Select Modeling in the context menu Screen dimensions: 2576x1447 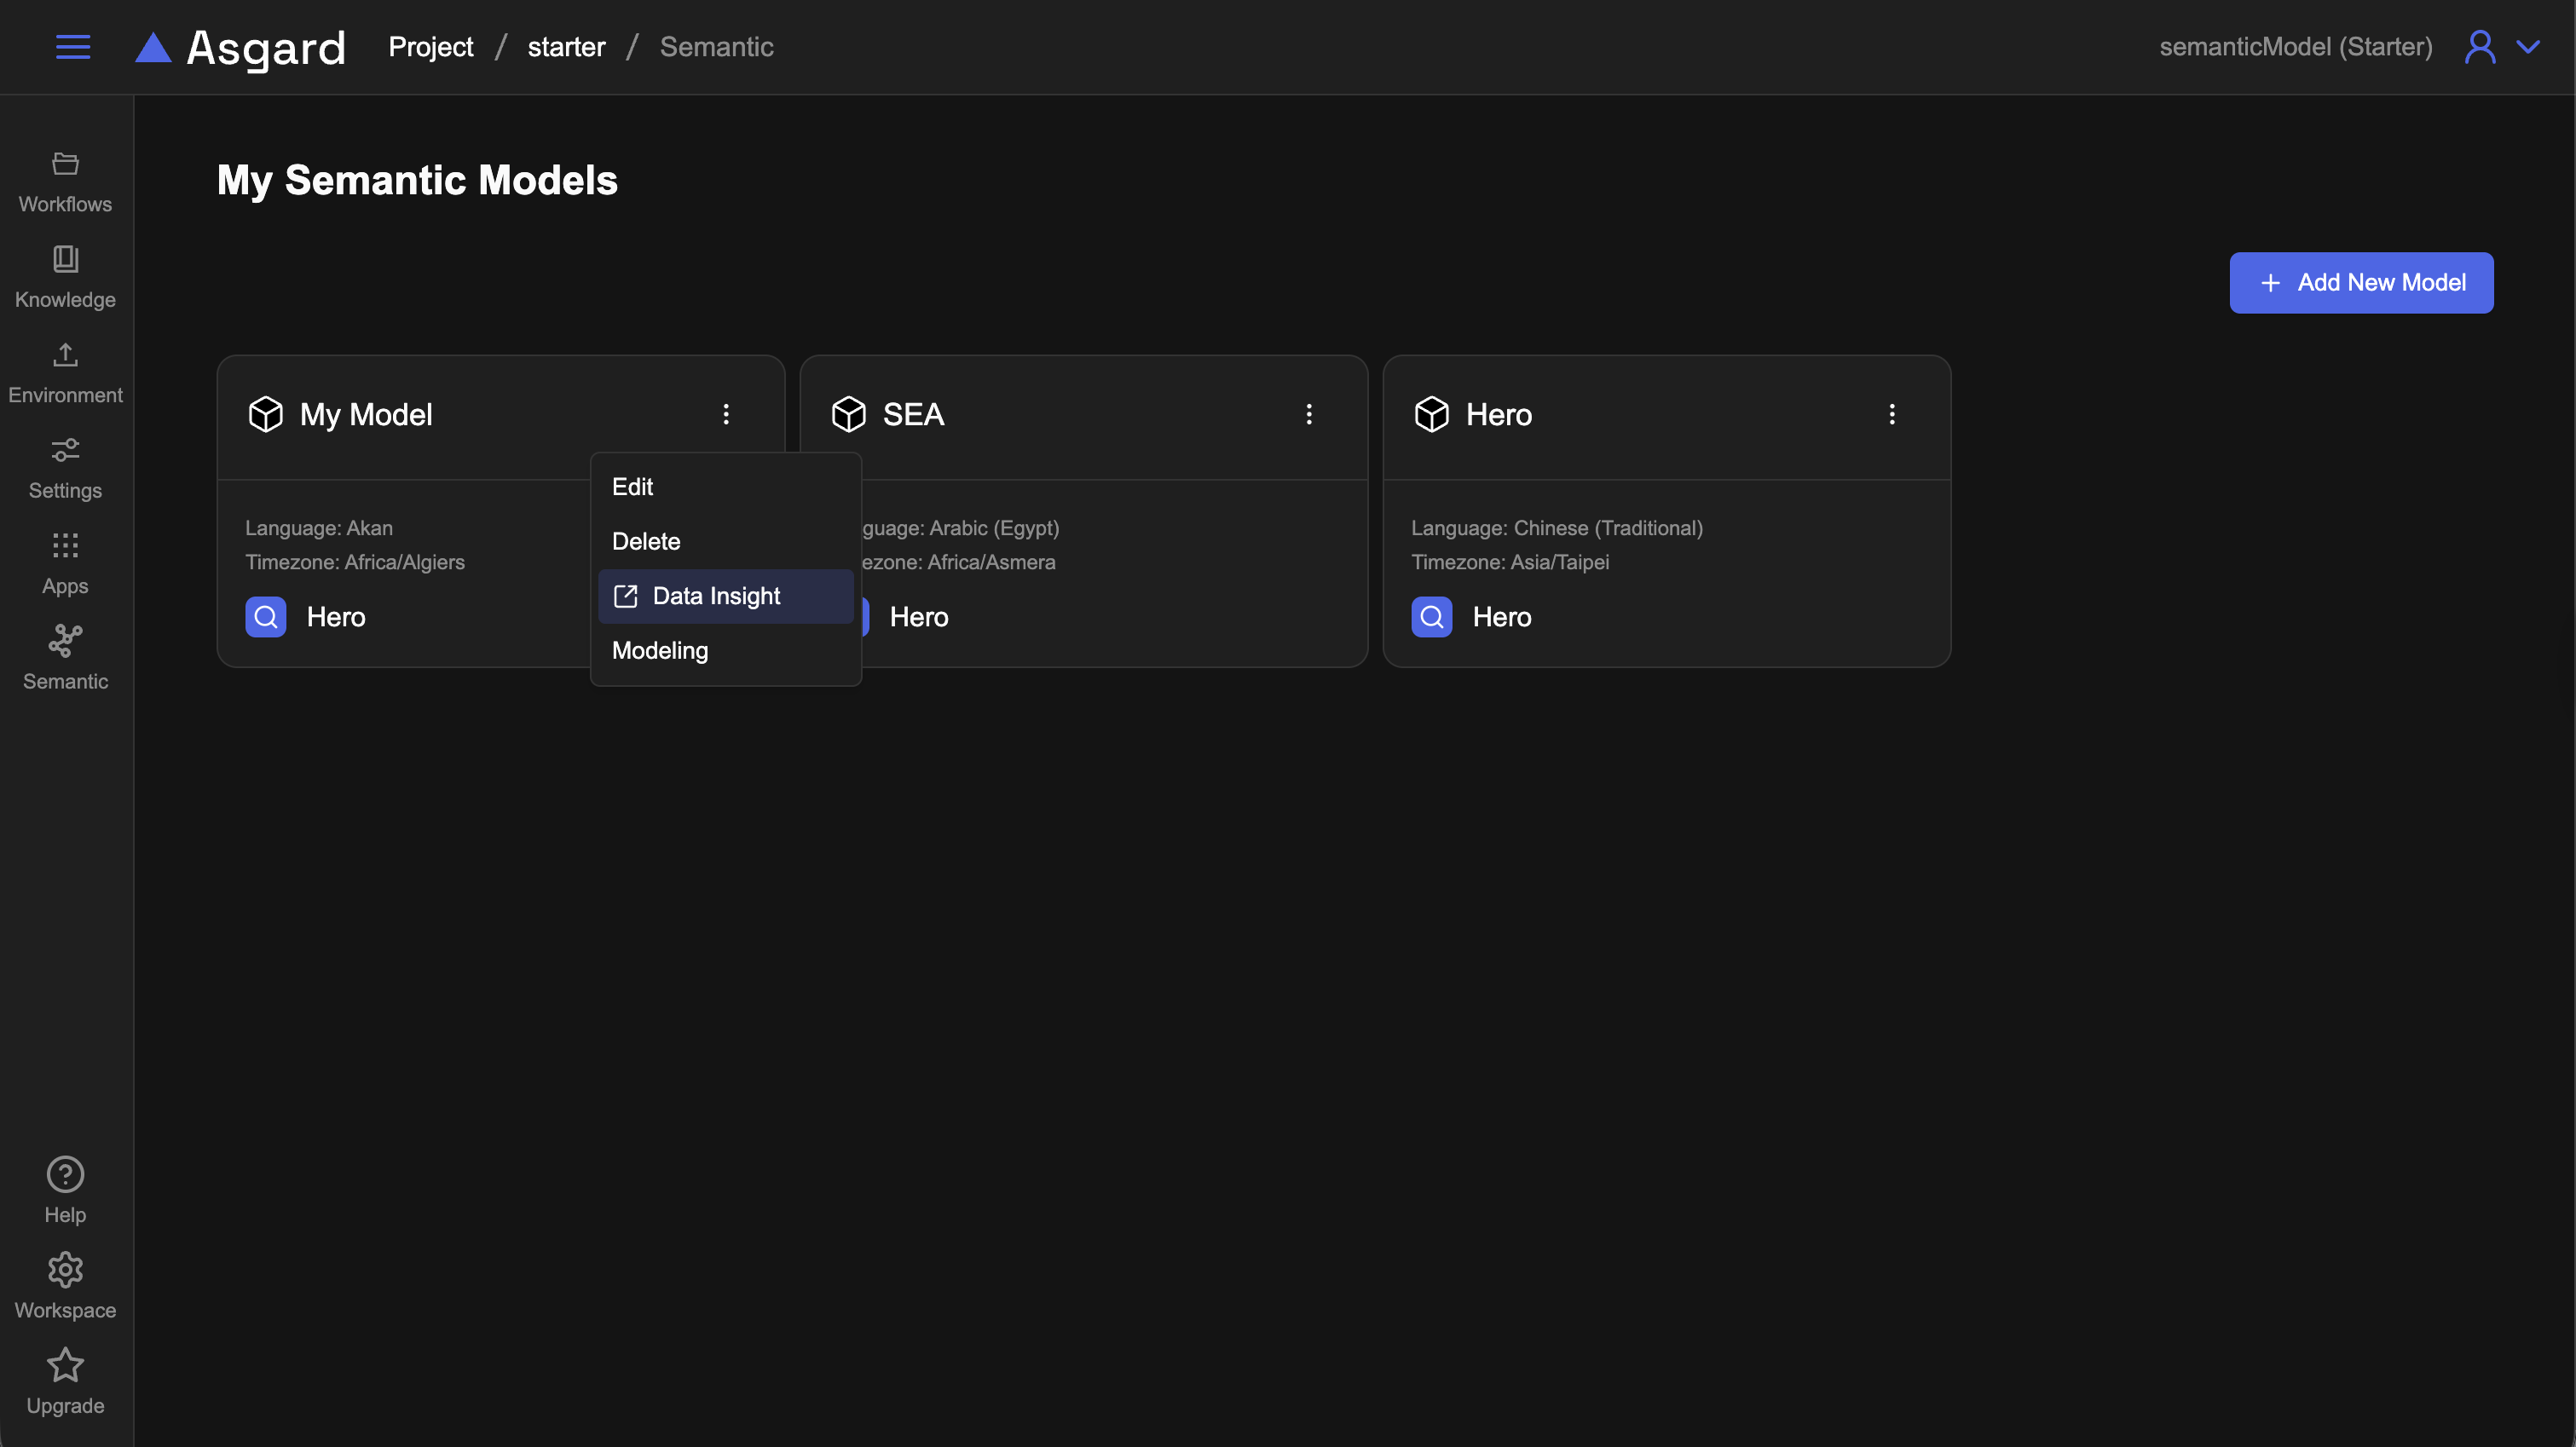click(660, 651)
